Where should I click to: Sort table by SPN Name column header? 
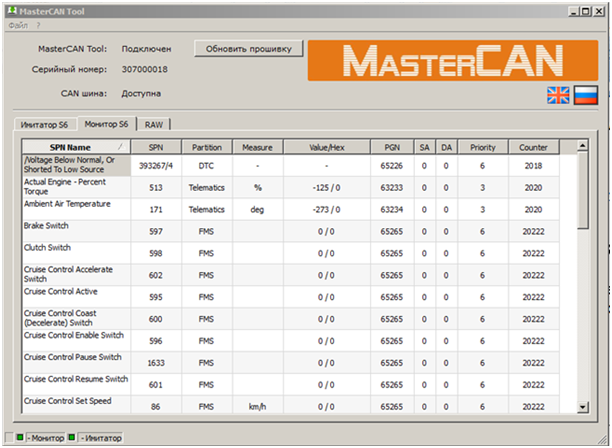coord(75,147)
